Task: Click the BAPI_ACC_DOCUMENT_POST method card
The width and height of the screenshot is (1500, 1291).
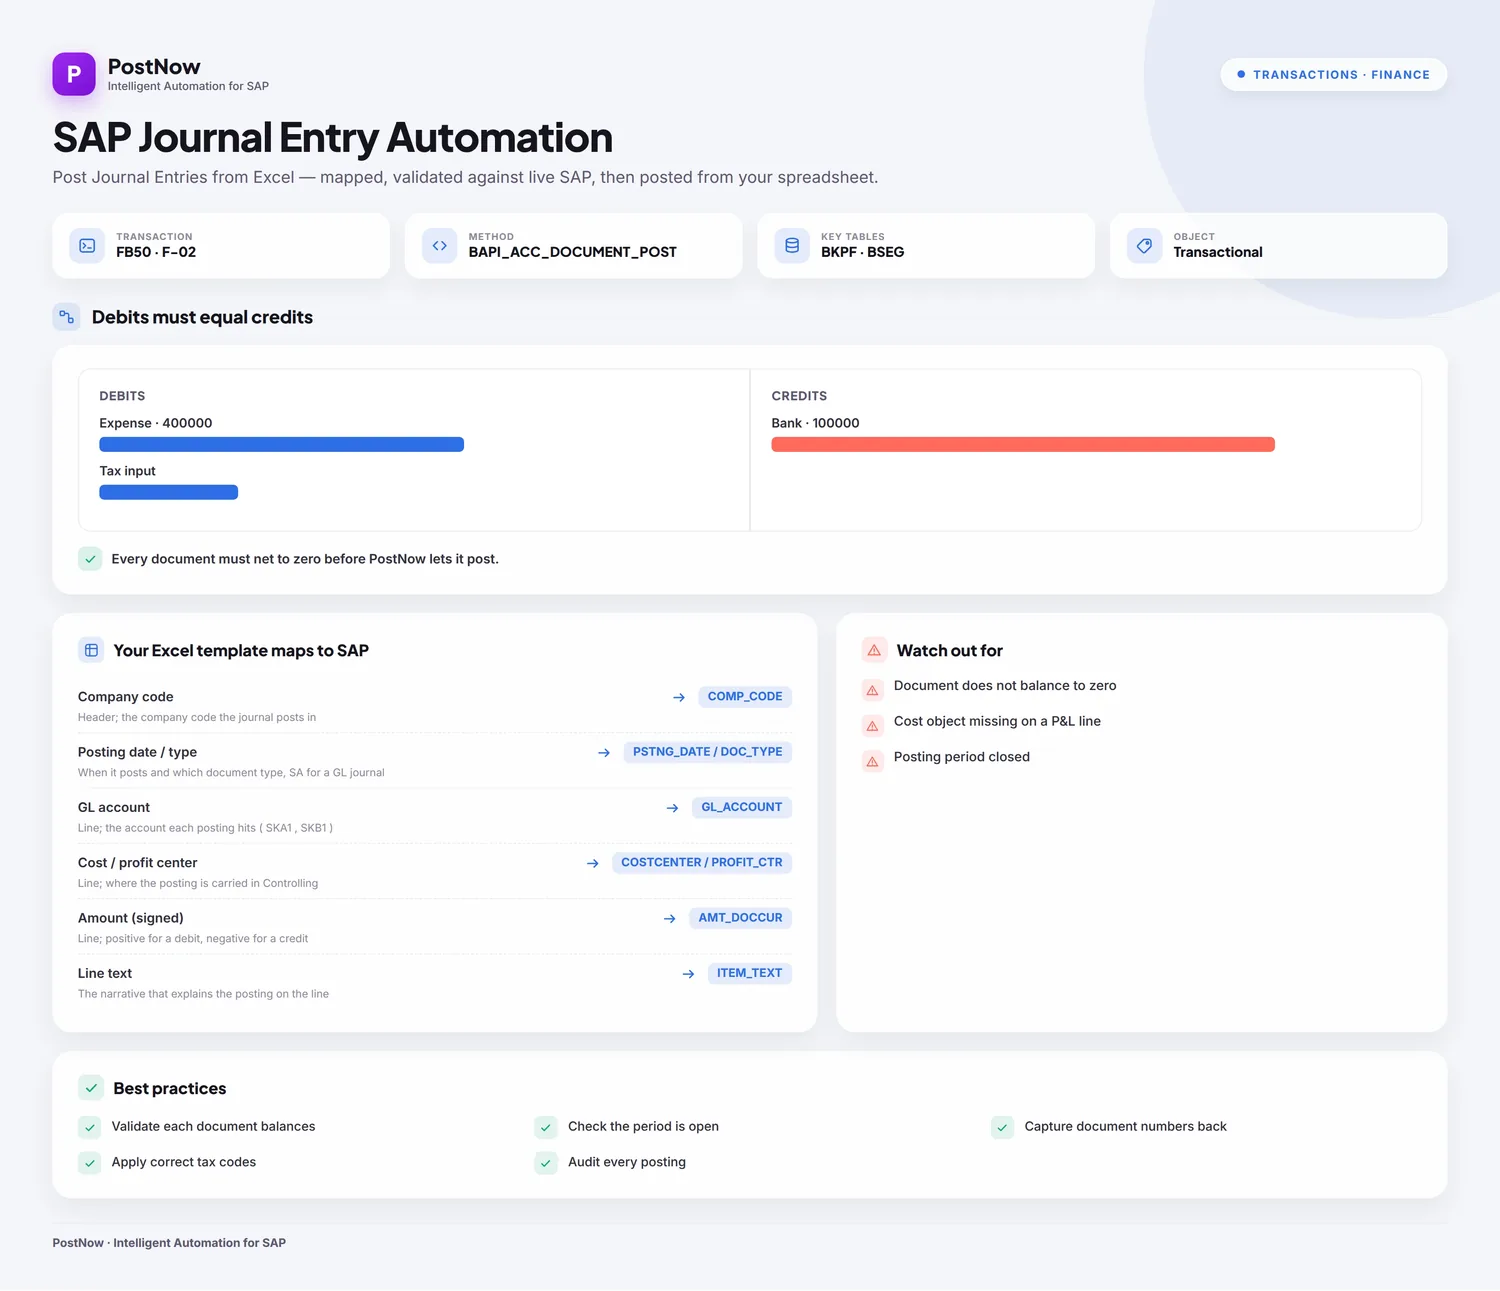Action: tap(574, 245)
